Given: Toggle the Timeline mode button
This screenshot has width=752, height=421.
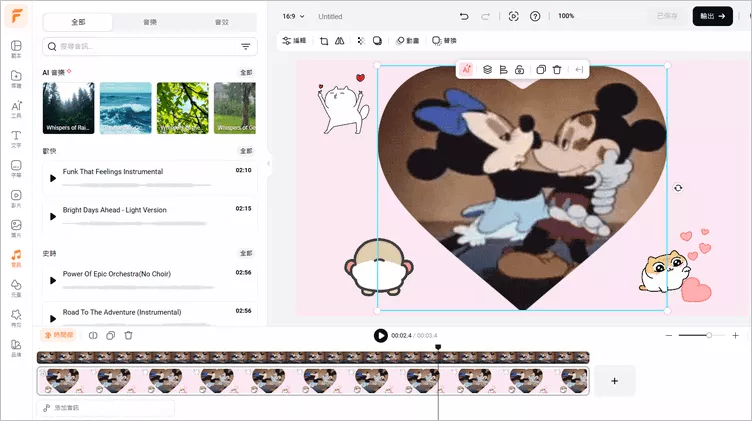Looking at the screenshot, I should pos(59,335).
